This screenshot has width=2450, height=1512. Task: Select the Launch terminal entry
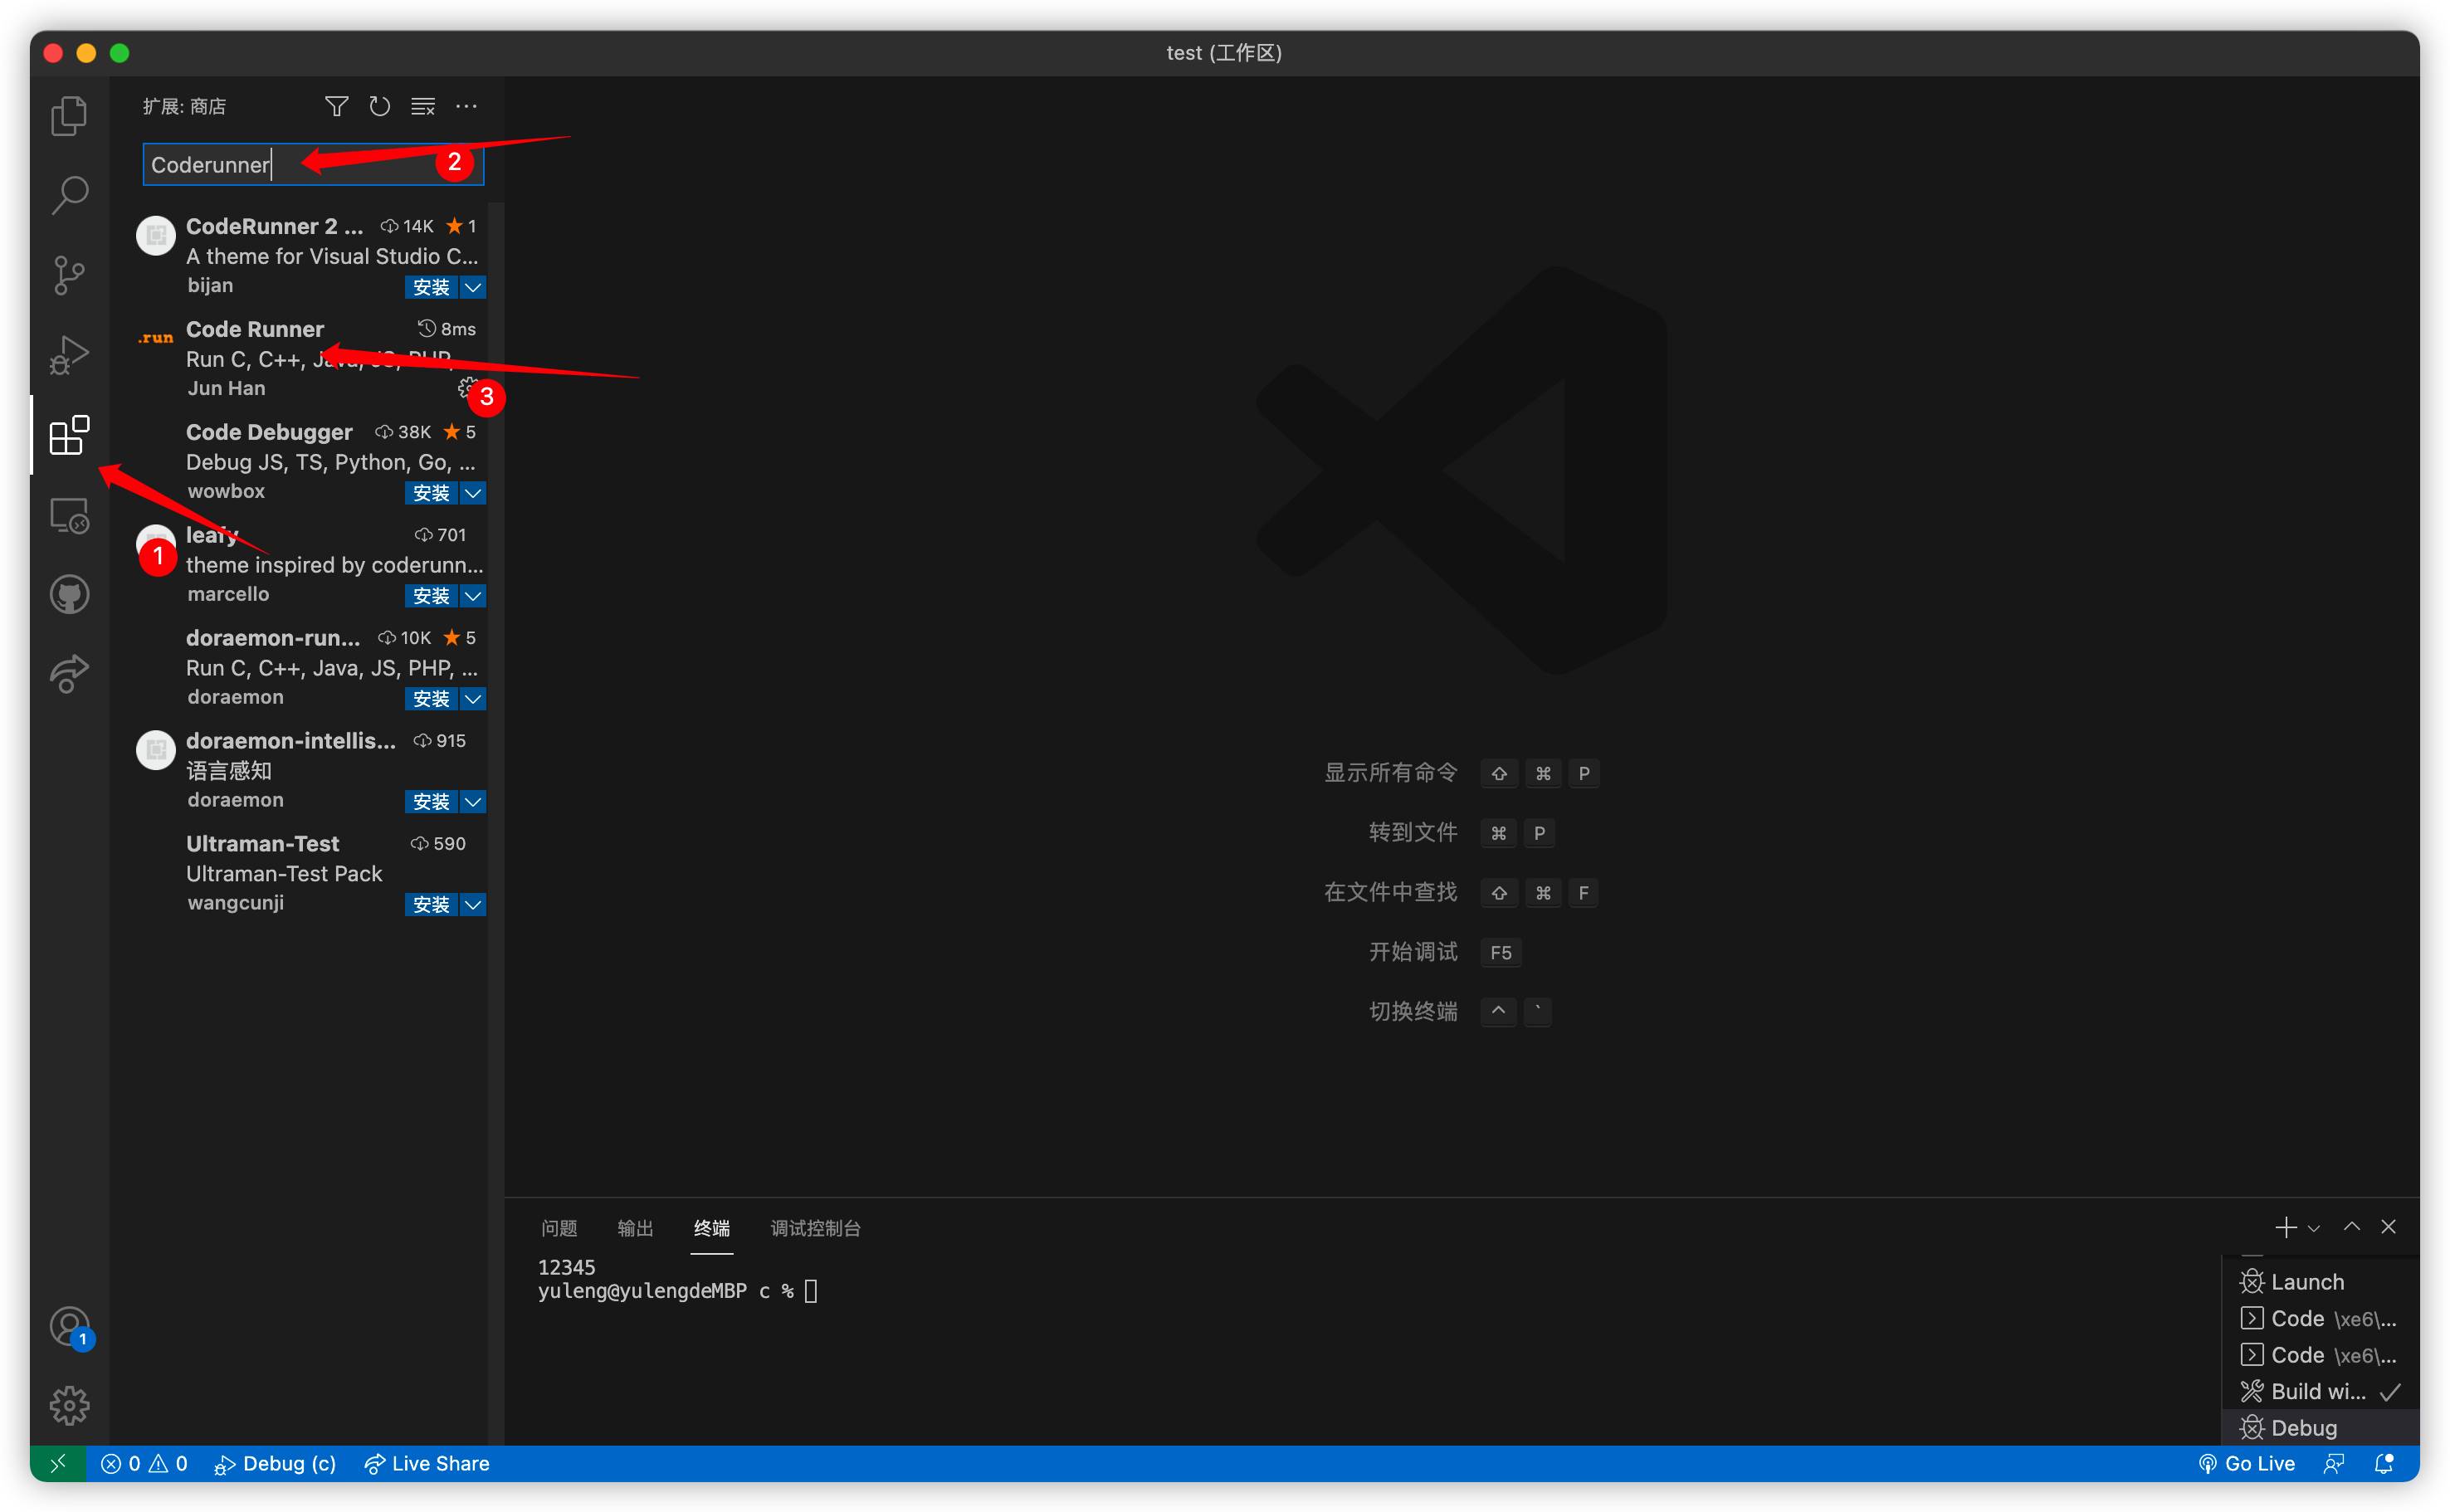click(2320, 1282)
